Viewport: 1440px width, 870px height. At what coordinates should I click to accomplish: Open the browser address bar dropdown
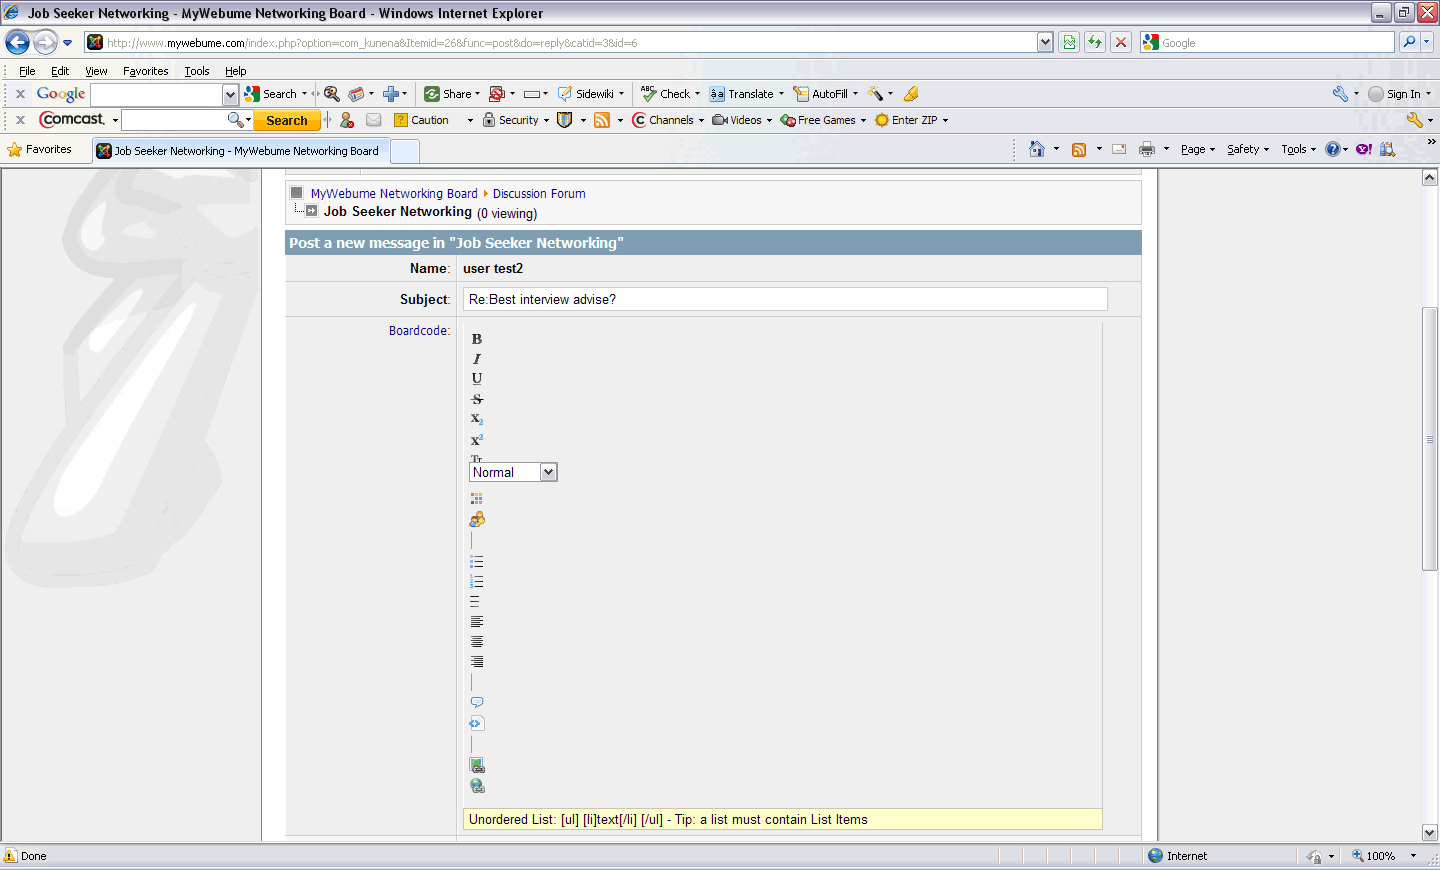click(x=1045, y=42)
